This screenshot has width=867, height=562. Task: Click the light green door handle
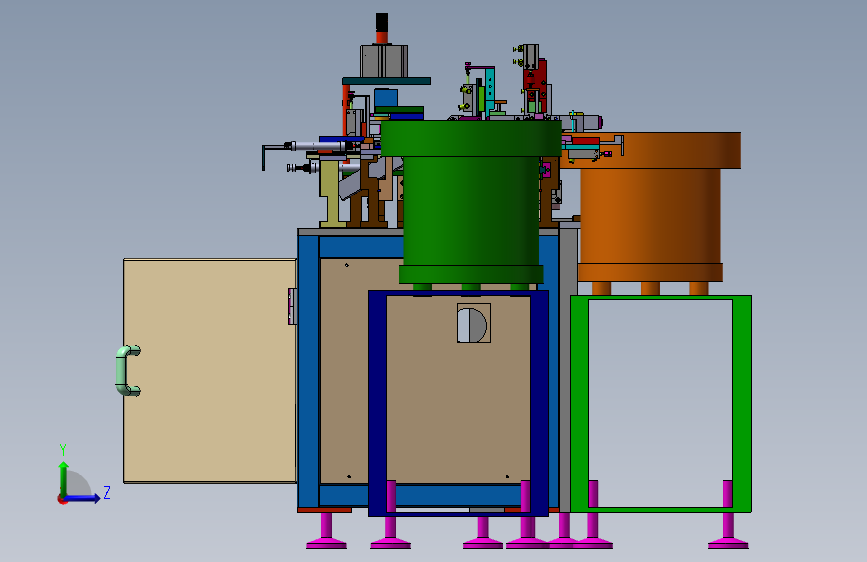click(128, 371)
